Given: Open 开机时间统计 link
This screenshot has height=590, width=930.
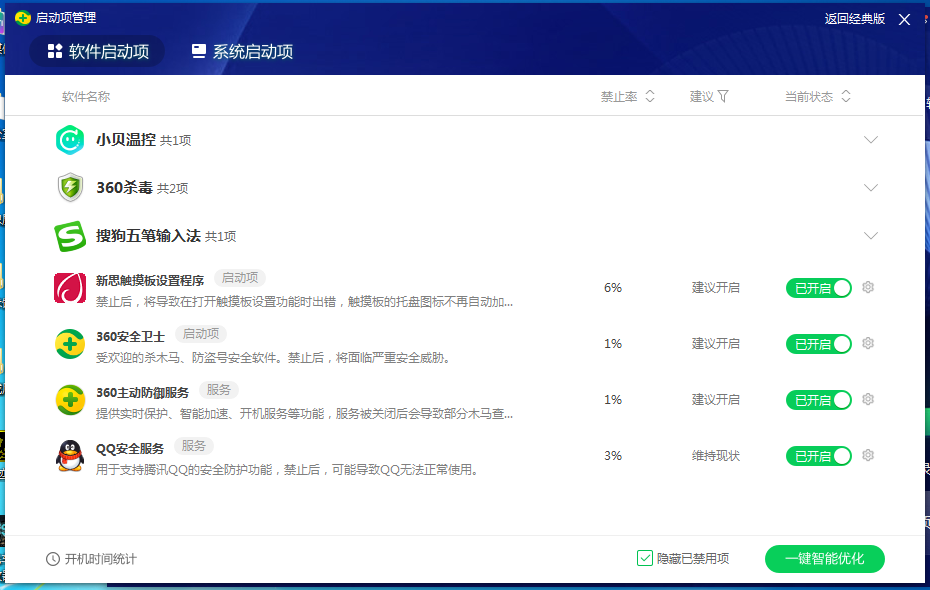Looking at the screenshot, I should [100, 559].
